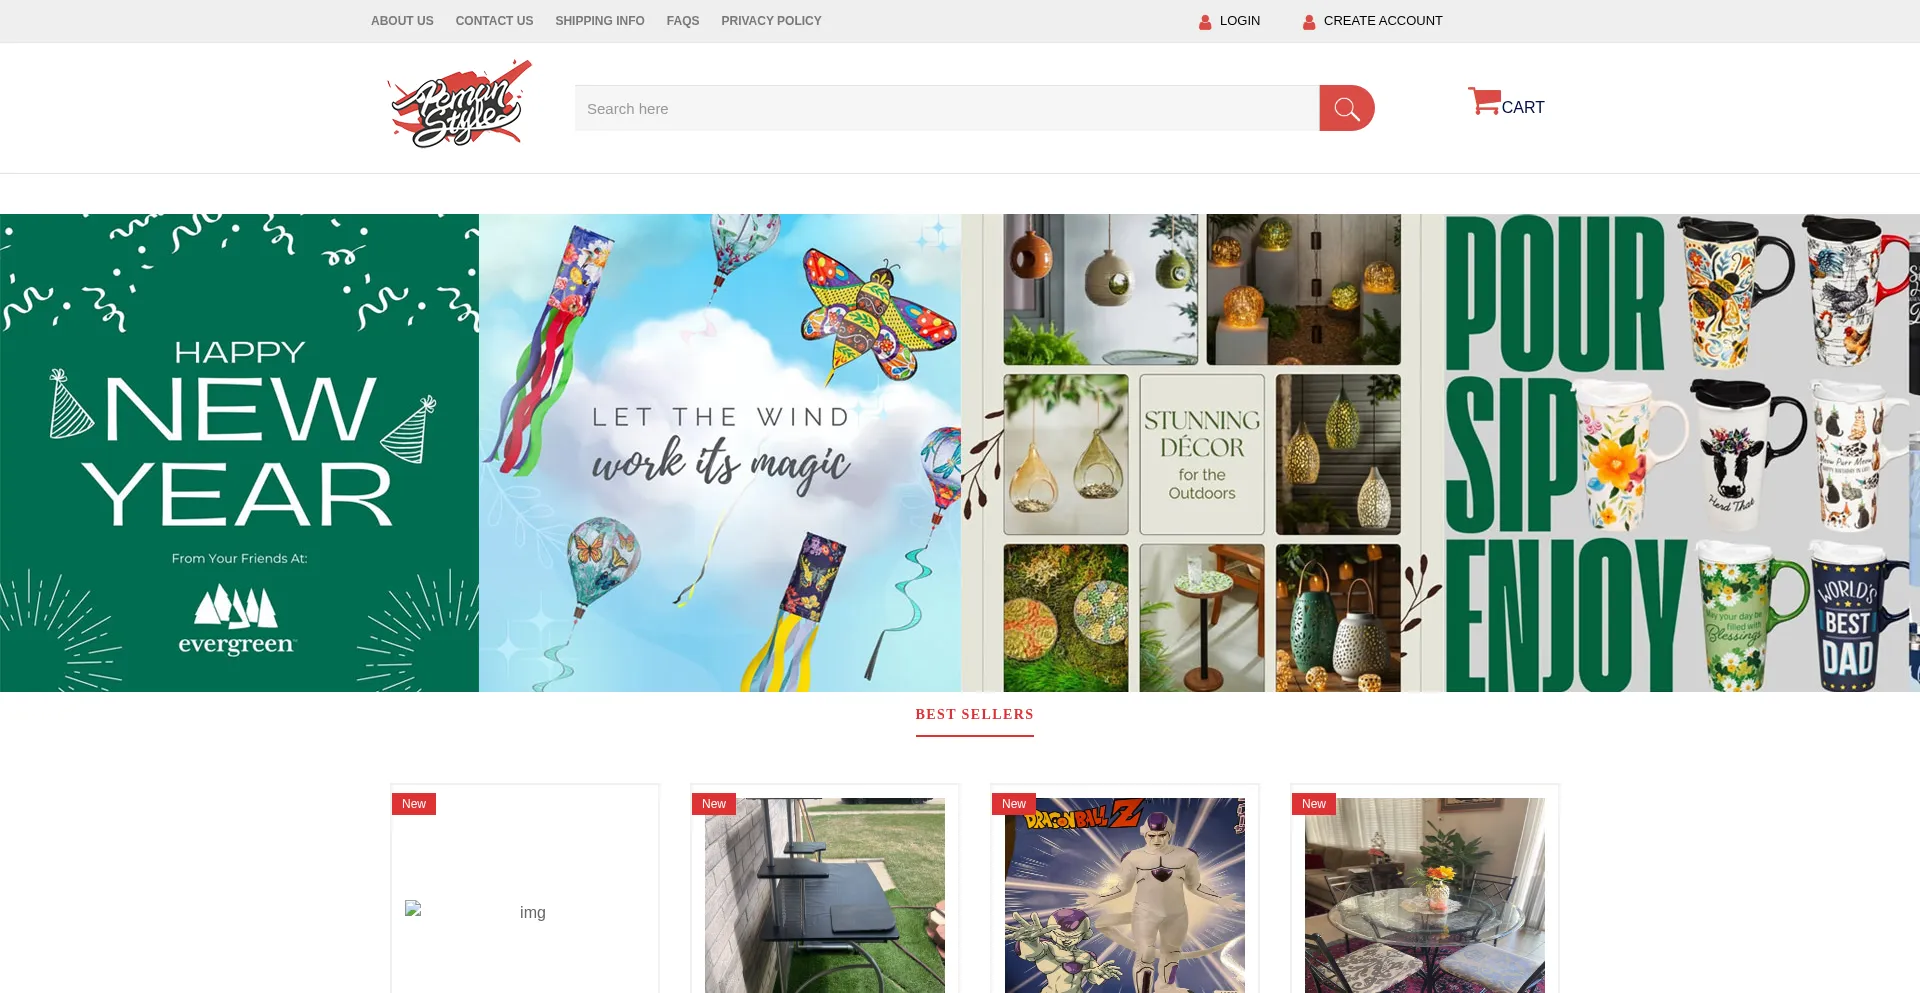Open the FAQs page
1920x993 pixels.
click(x=683, y=21)
